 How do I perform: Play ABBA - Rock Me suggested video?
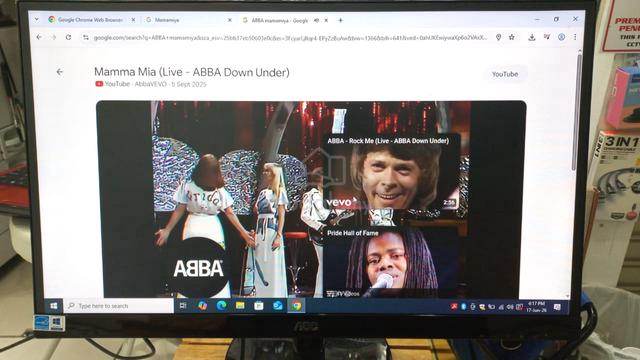point(391,171)
